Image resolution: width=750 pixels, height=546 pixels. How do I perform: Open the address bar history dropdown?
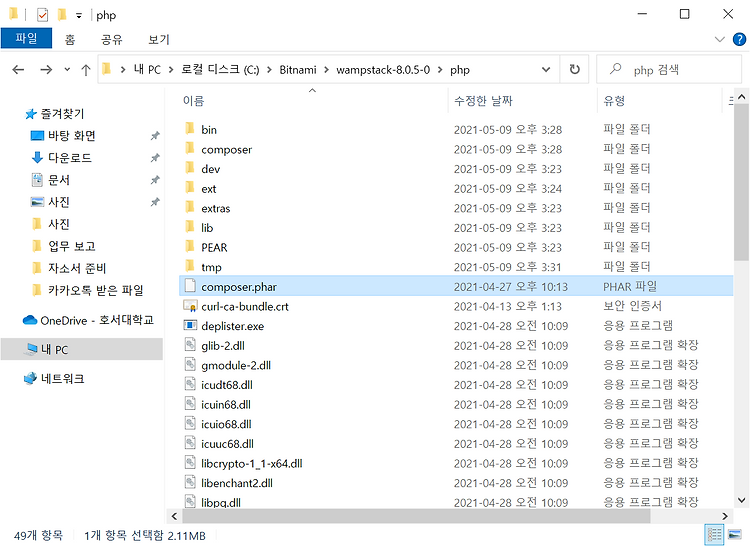pyautogui.click(x=545, y=70)
